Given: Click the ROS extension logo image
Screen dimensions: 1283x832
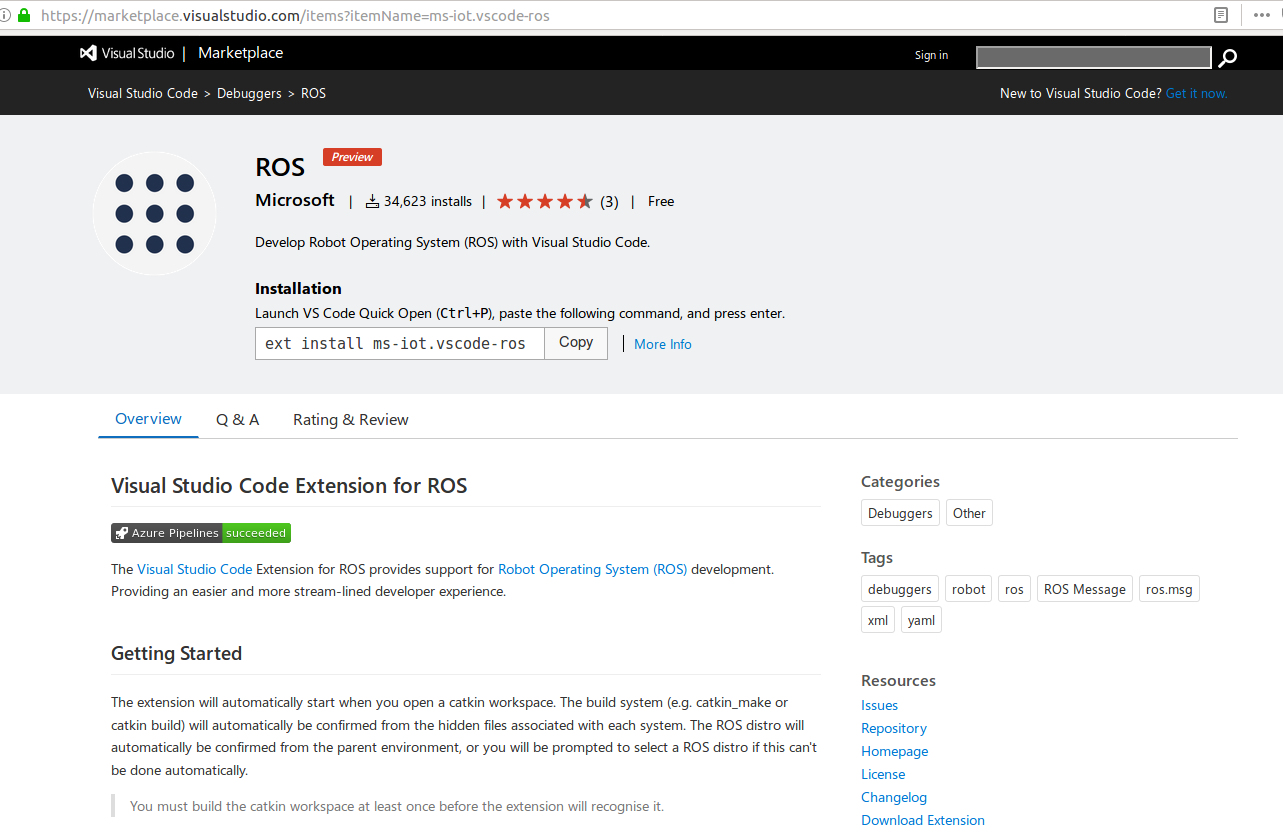Looking at the screenshot, I should pyautogui.click(x=154, y=213).
